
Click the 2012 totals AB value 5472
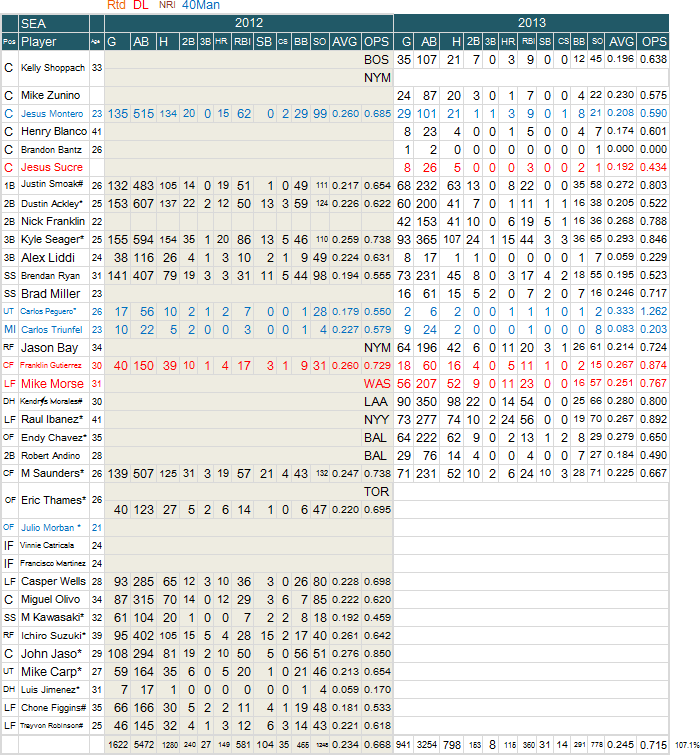(x=143, y=745)
